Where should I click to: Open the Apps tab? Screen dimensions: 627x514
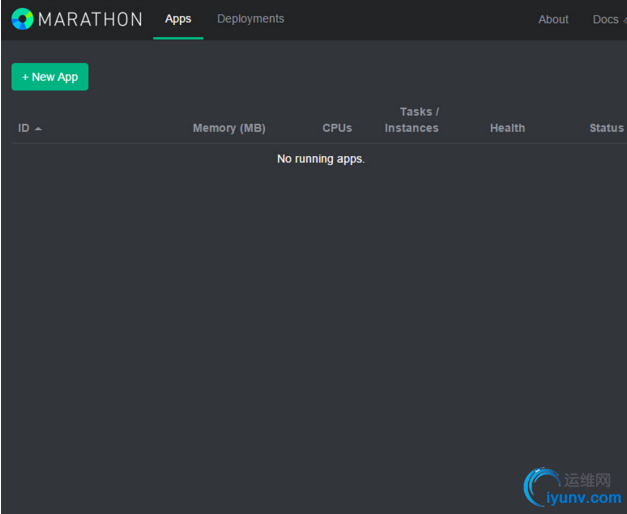tap(178, 19)
